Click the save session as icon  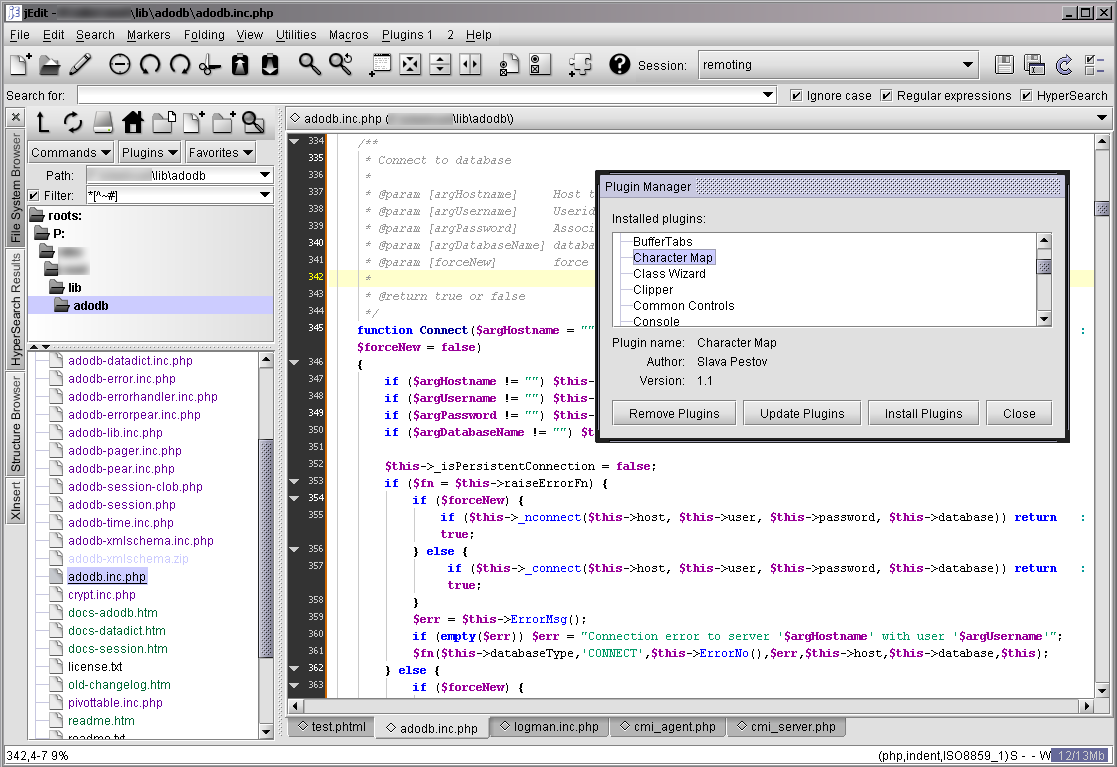1034,65
